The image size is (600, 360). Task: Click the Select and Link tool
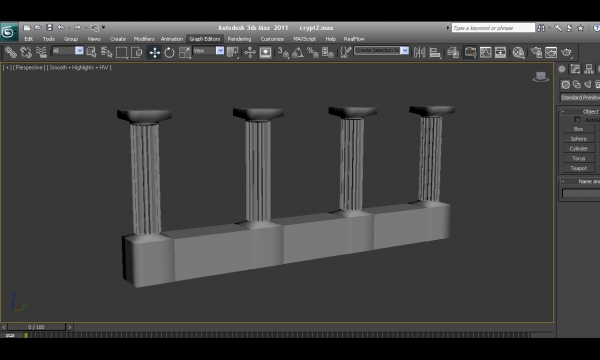[x=10, y=52]
